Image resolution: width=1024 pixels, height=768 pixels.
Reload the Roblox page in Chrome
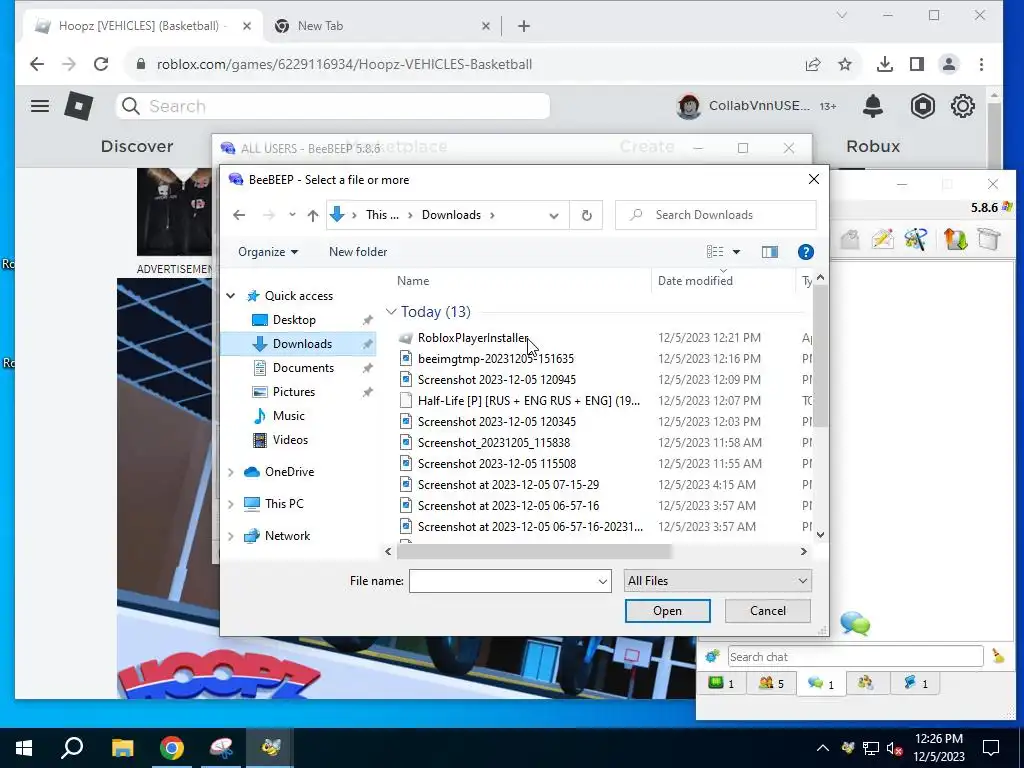[101, 64]
